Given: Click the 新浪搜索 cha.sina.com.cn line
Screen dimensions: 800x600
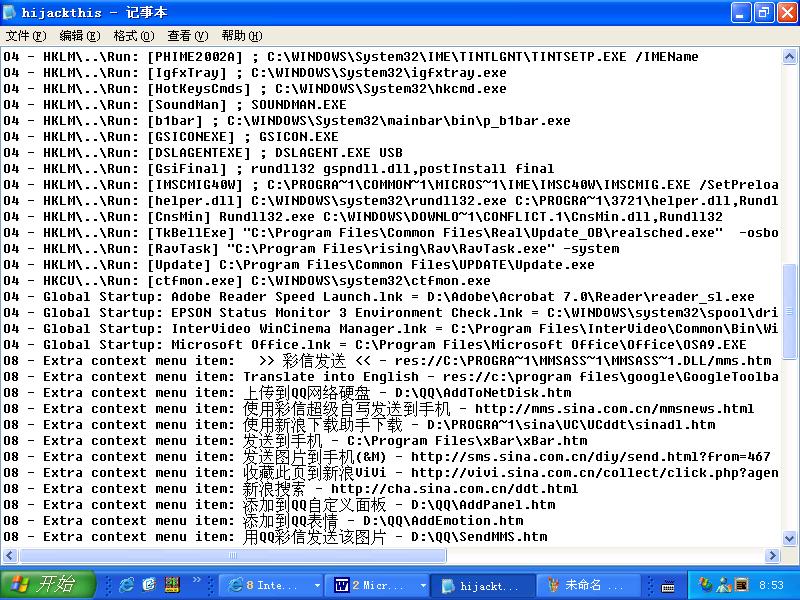Looking at the screenshot, I should click(x=291, y=489).
